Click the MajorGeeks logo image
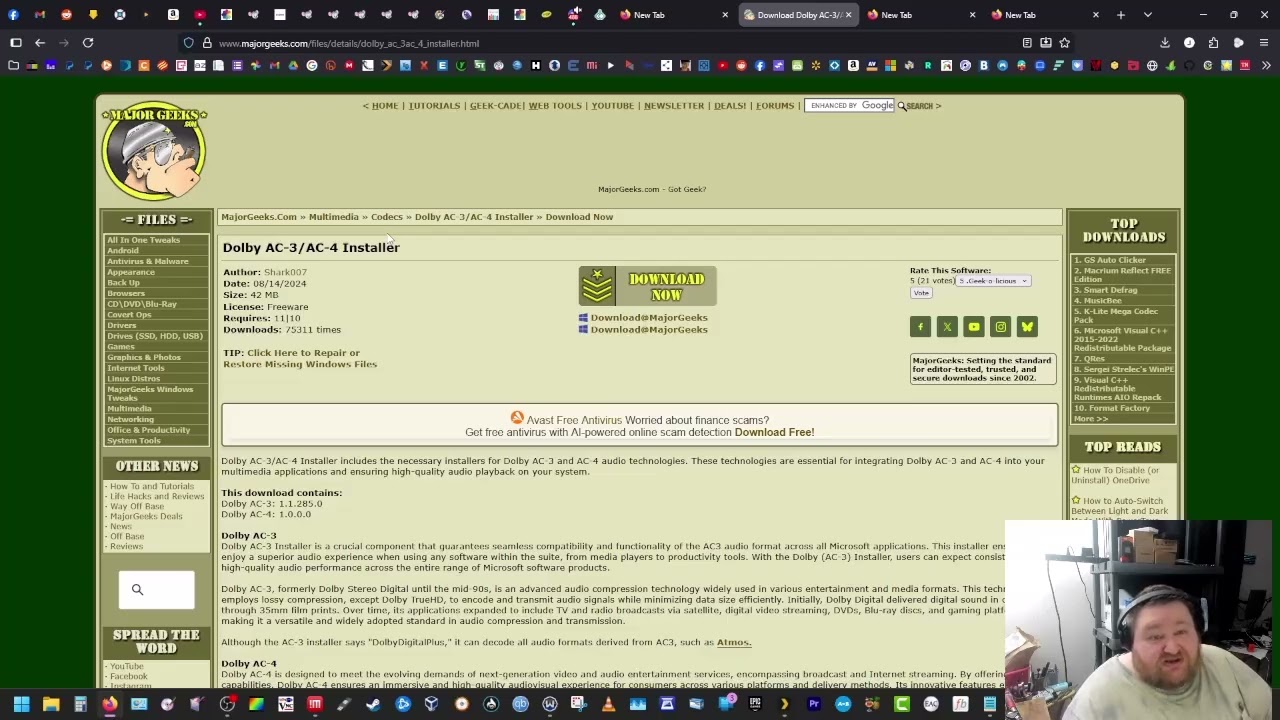1280x720 pixels. pos(154,151)
